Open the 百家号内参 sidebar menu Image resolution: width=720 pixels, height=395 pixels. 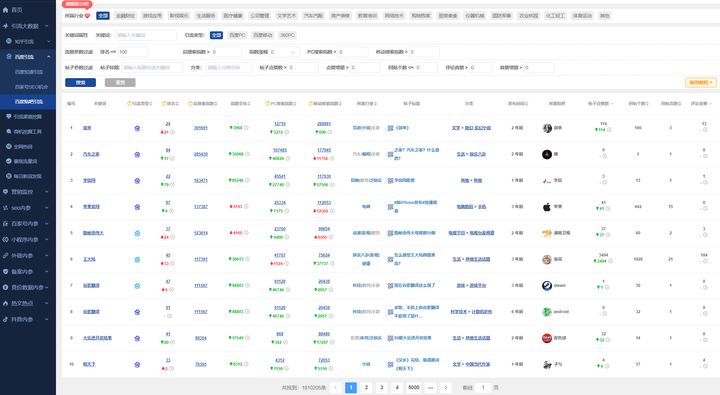tap(28, 224)
